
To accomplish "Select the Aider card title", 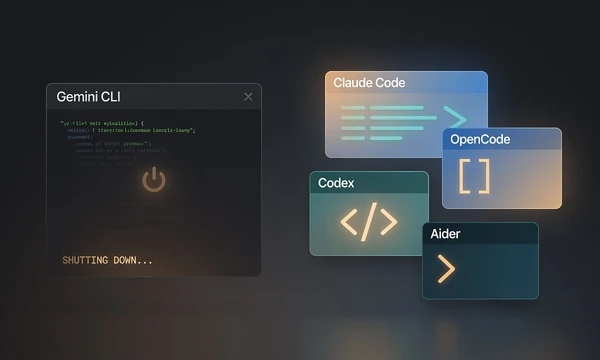I will point(445,234).
